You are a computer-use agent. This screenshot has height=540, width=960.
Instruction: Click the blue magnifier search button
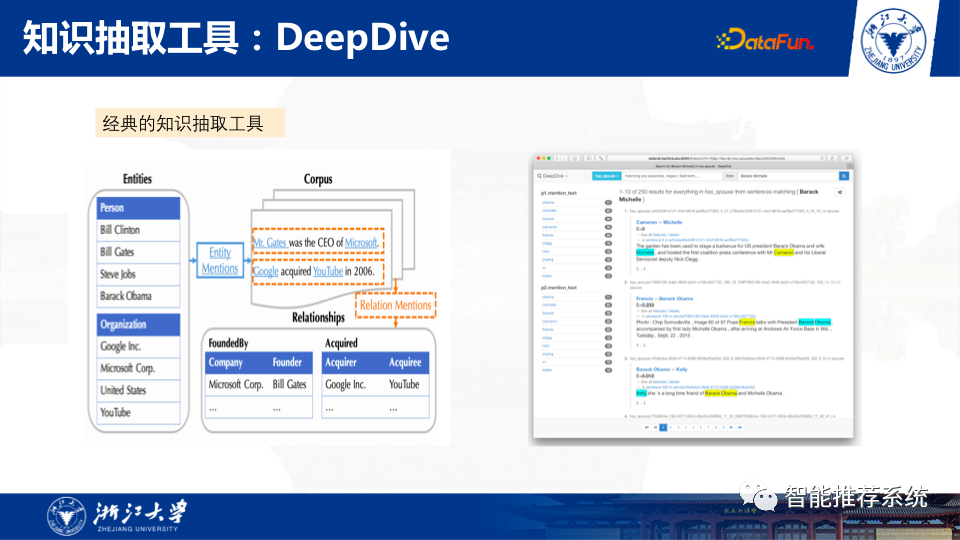[844, 176]
